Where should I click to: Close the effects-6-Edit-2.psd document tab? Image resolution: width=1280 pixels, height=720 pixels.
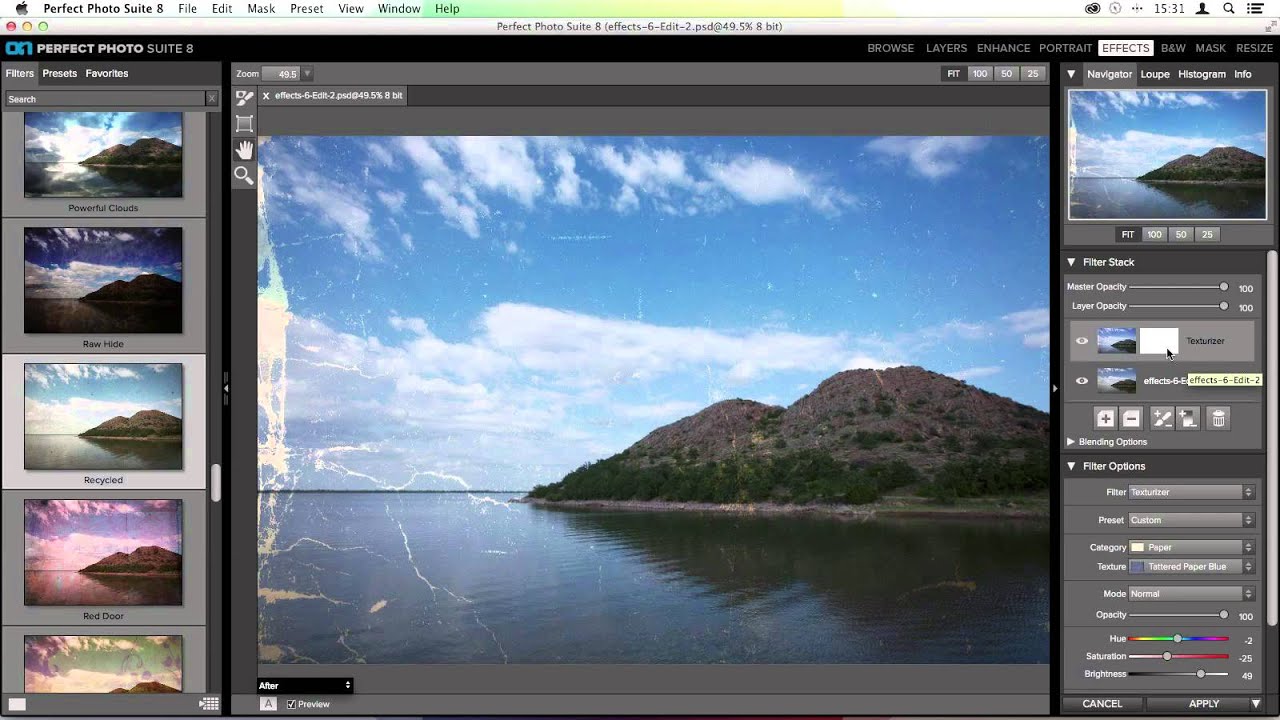(265, 96)
